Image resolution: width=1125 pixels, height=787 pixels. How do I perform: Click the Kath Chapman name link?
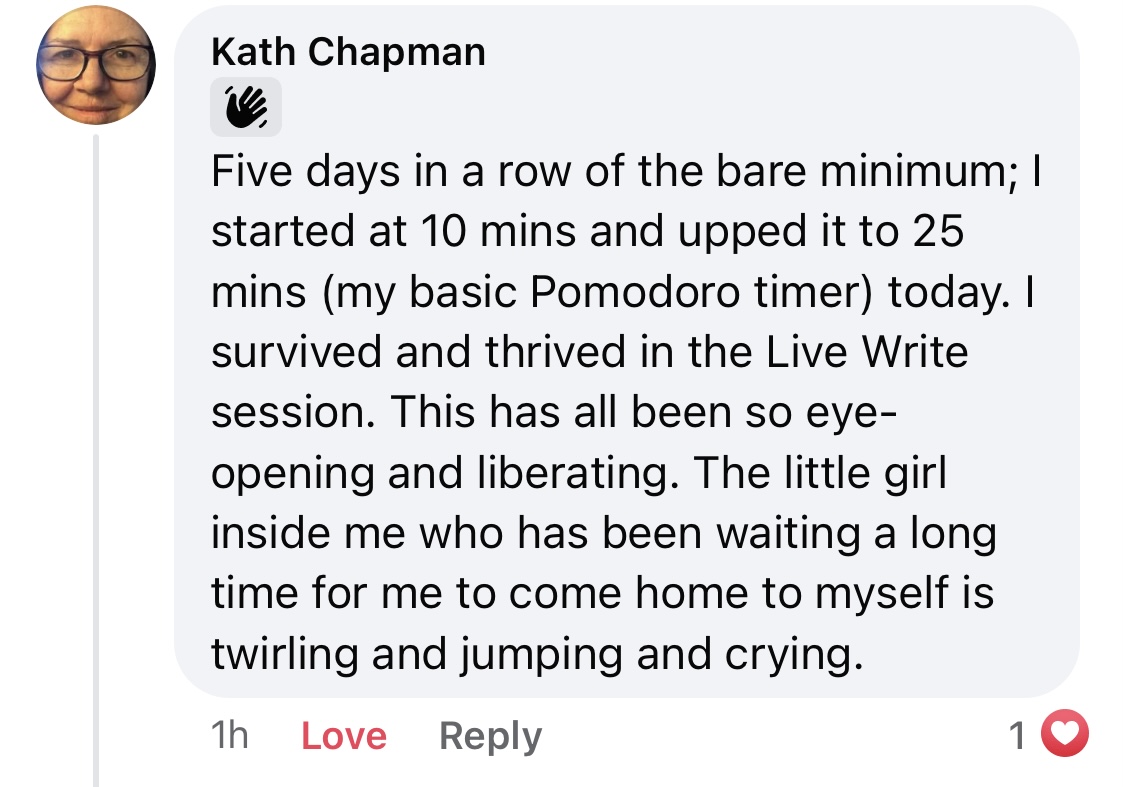coord(348,52)
